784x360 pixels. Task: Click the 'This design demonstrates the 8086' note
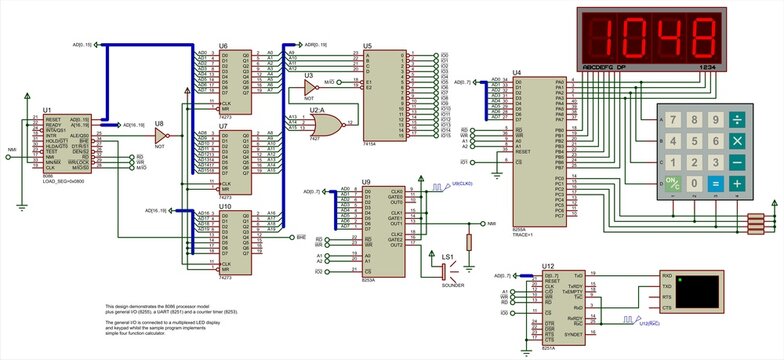click(x=158, y=306)
